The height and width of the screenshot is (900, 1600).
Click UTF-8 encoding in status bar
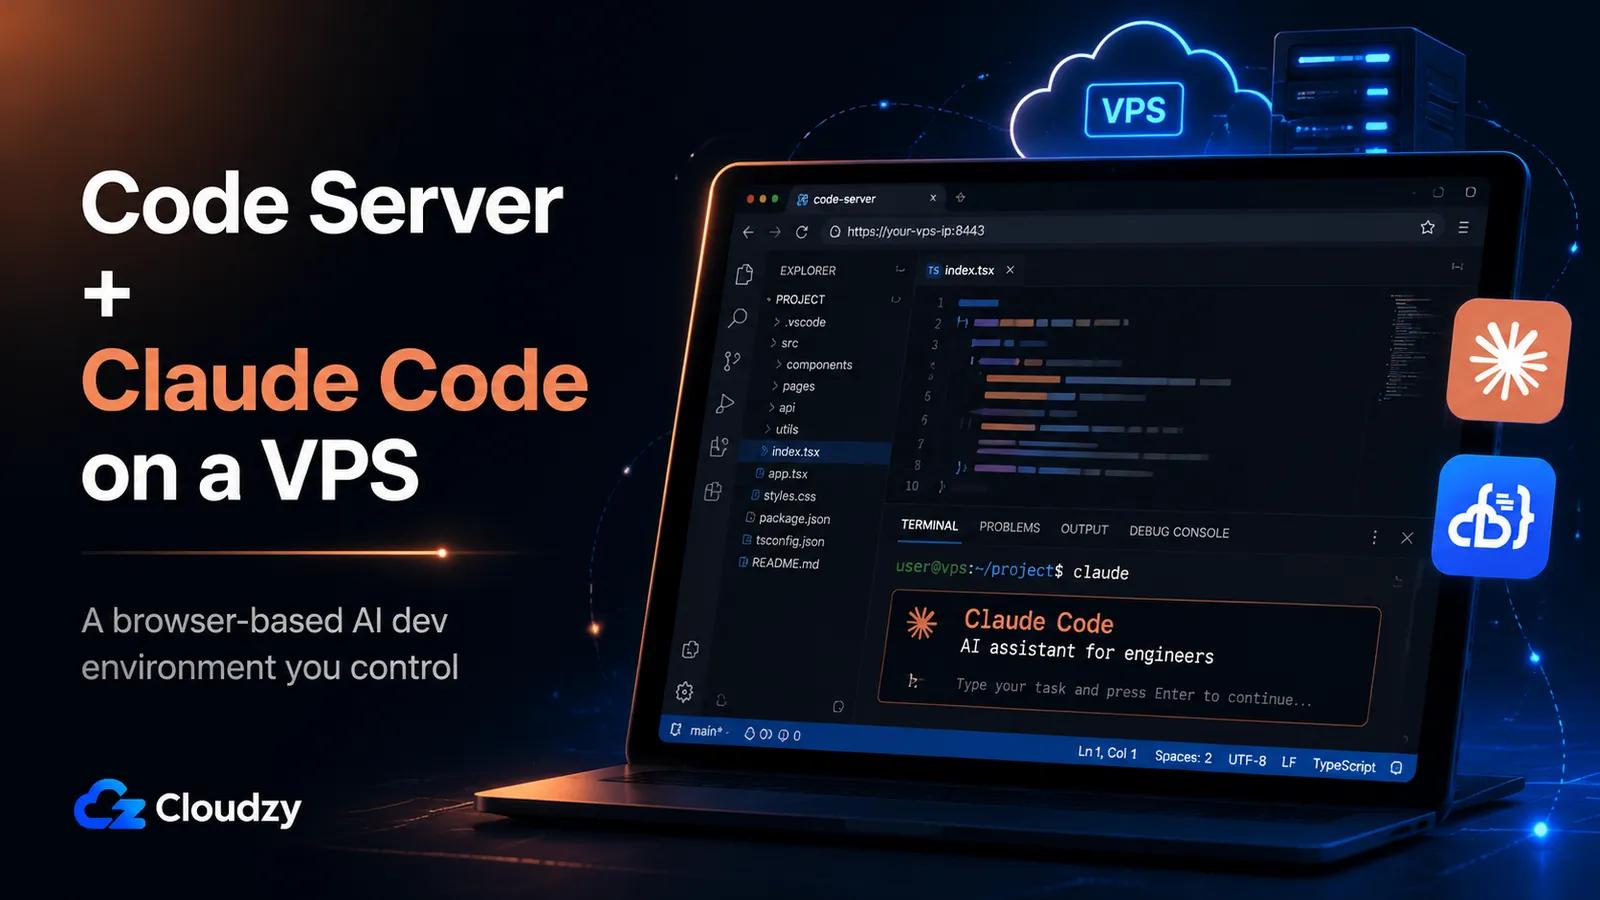1247,760
